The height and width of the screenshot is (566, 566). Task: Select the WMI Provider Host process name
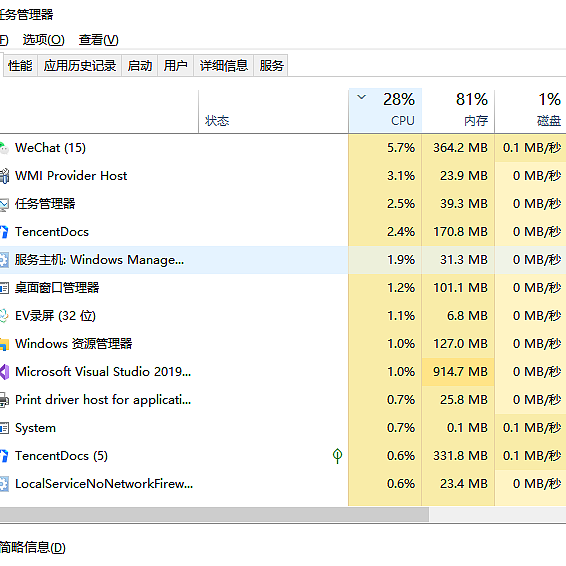(x=71, y=176)
